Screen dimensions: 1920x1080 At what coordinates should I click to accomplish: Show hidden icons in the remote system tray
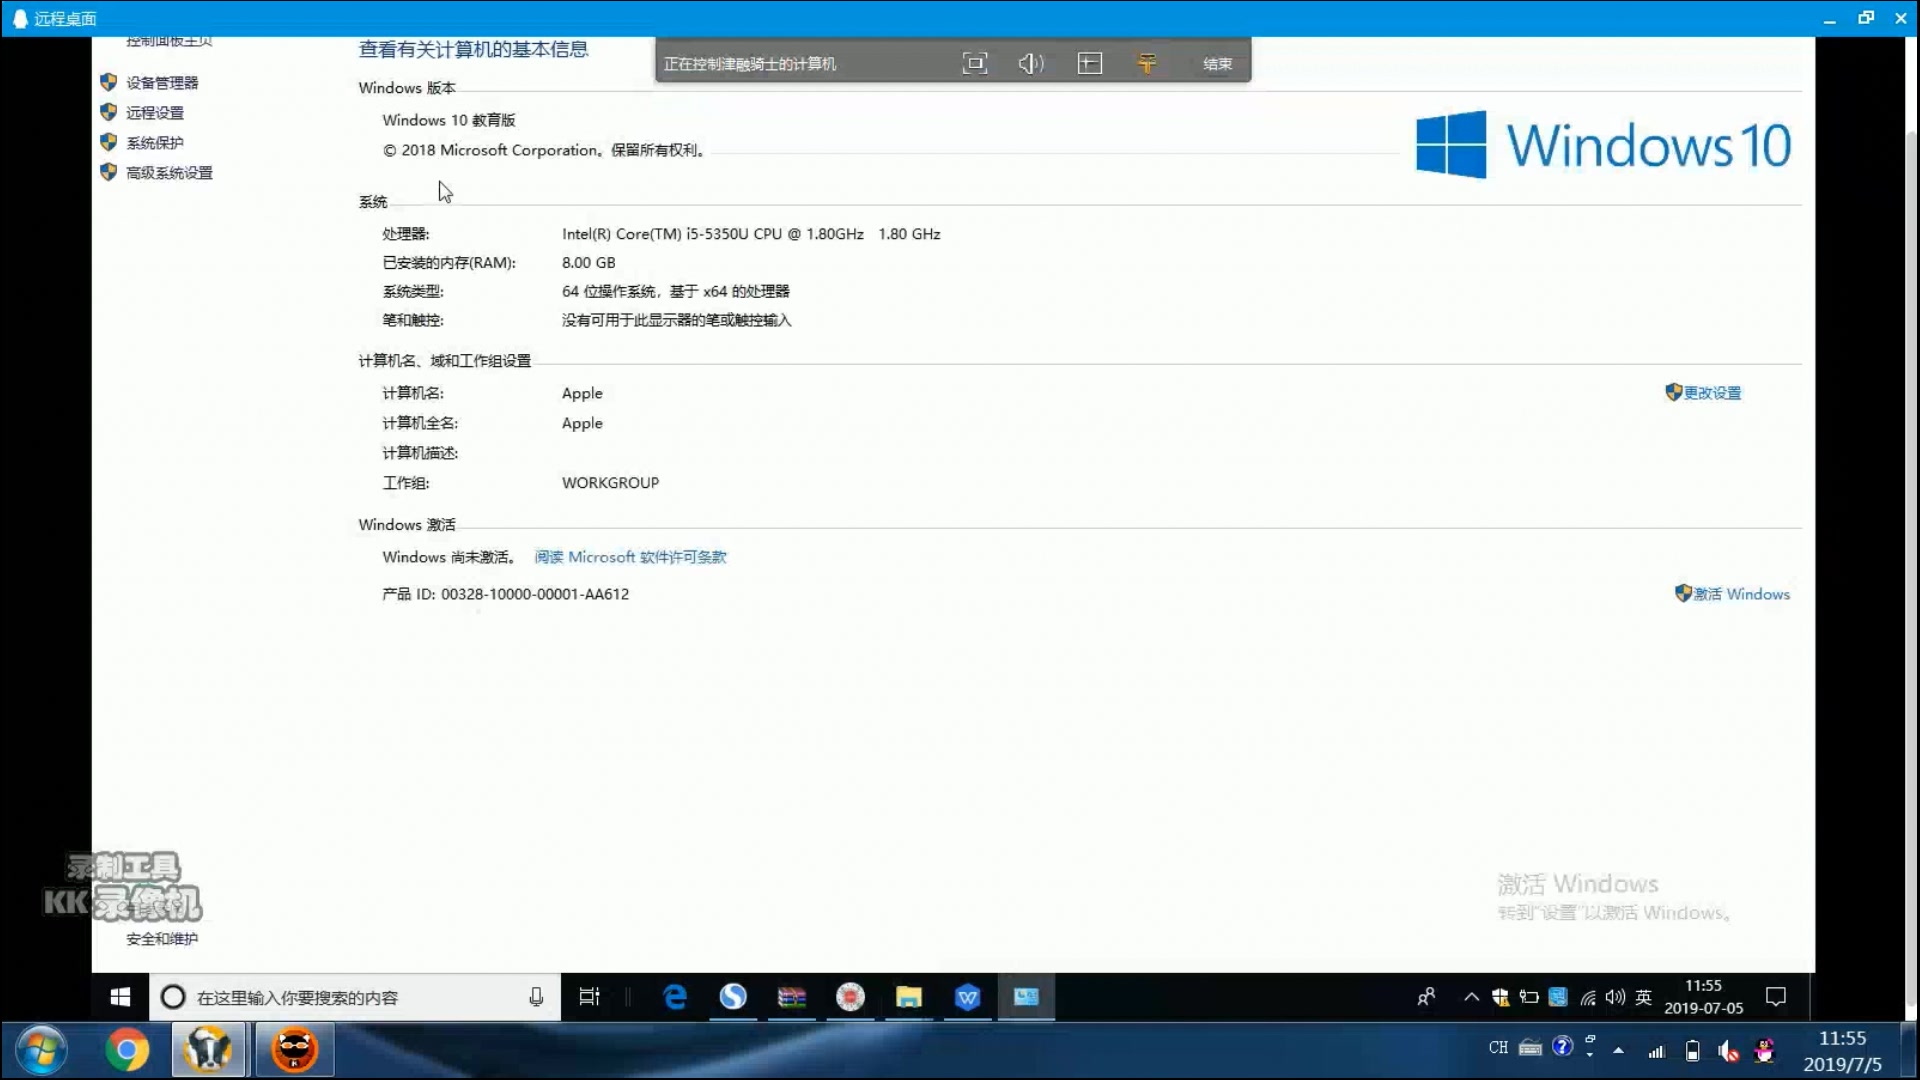pos(1470,997)
